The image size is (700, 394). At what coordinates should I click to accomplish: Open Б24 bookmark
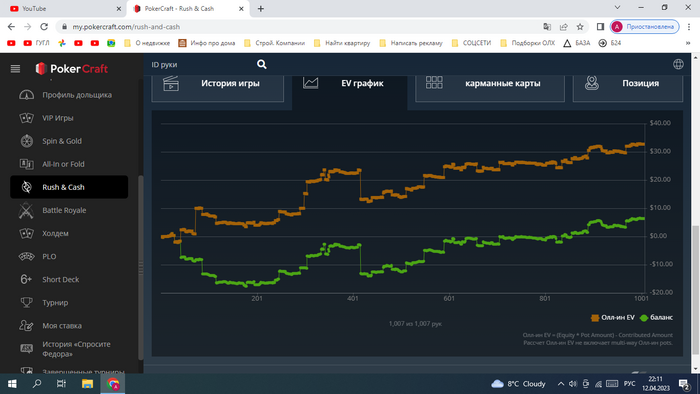(x=610, y=43)
